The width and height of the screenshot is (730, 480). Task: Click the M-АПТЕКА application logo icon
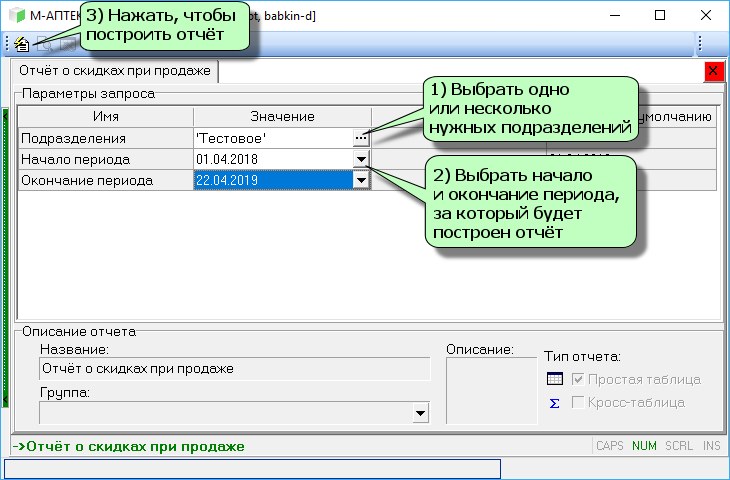coord(17,15)
